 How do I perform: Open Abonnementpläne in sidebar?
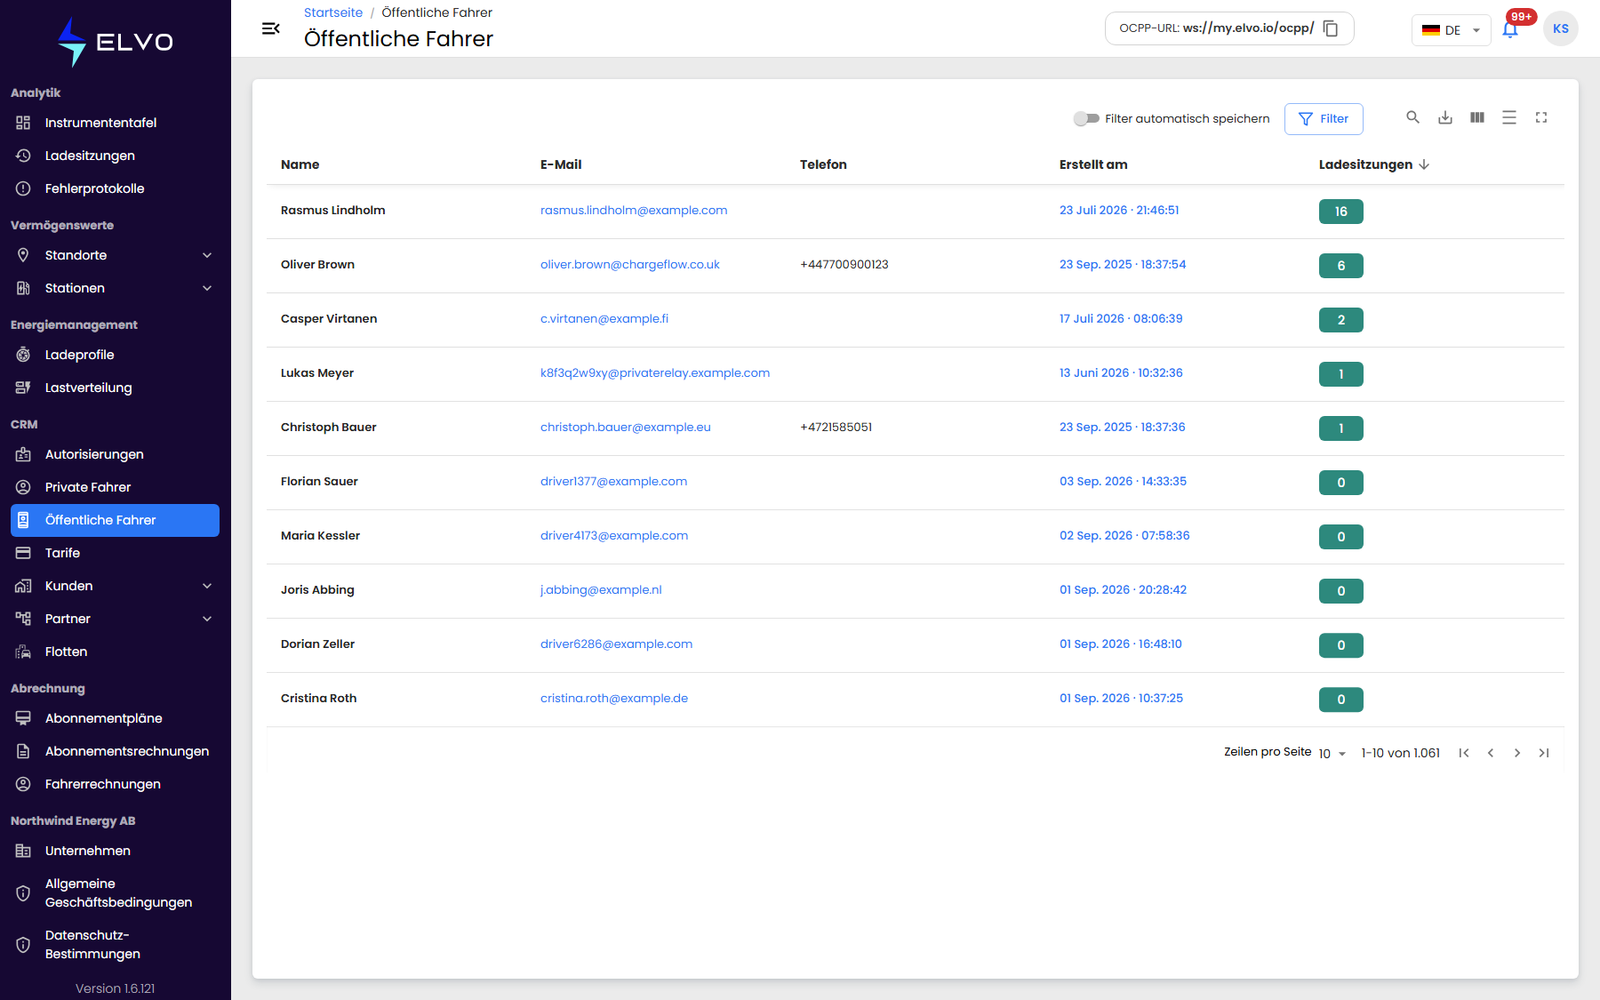pos(115,718)
